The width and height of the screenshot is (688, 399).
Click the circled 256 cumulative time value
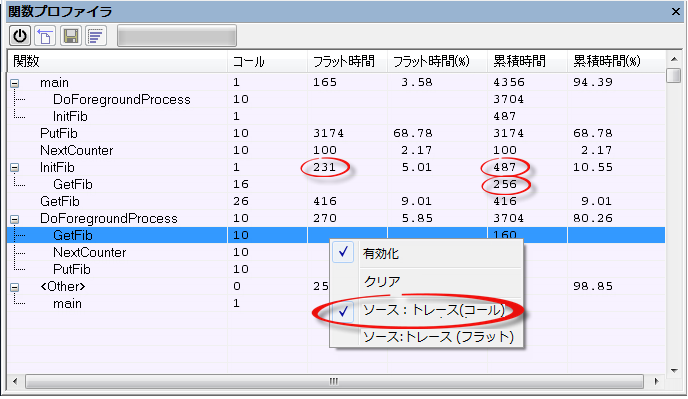pos(505,184)
